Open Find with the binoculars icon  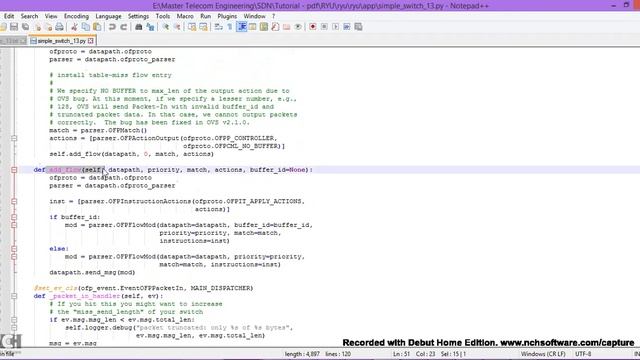click(x=138, y=27)
